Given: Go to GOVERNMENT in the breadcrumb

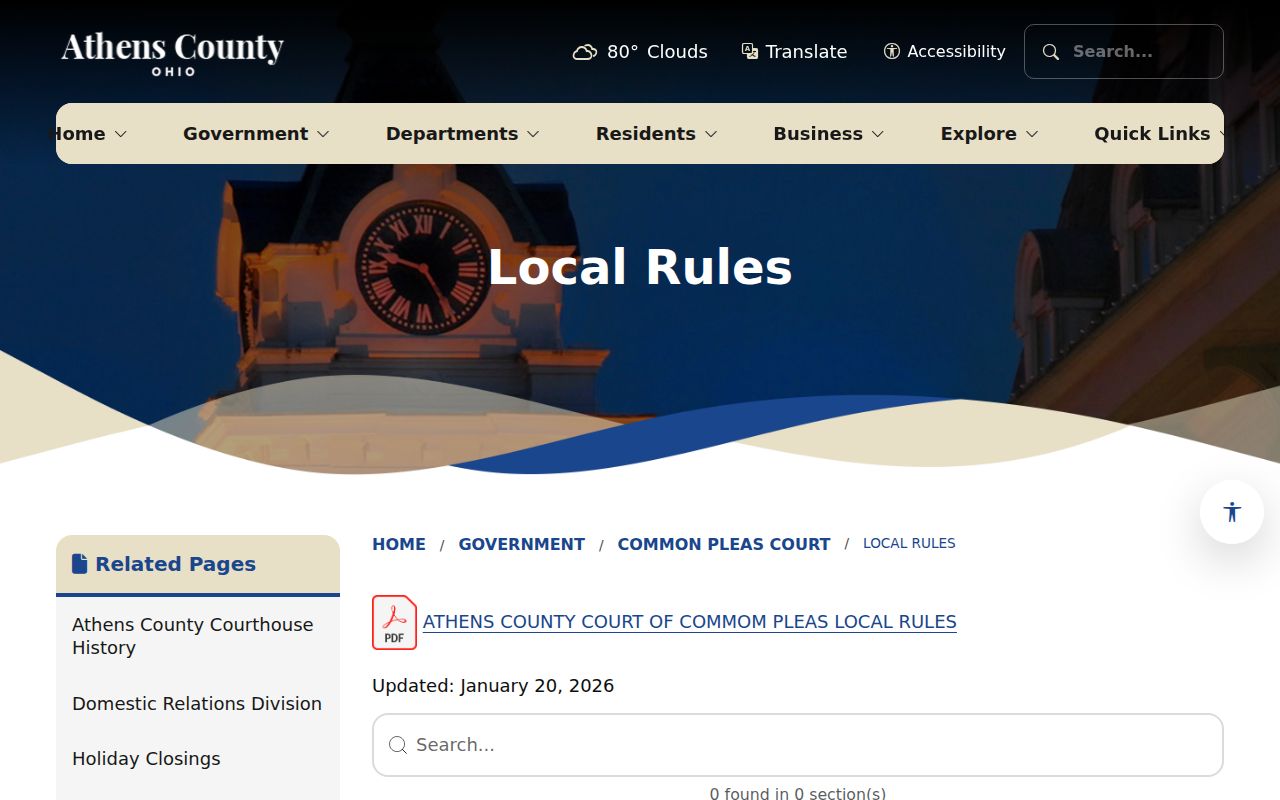Looking at the screenshot, I should pyautogui.click(x=522, y=544).
